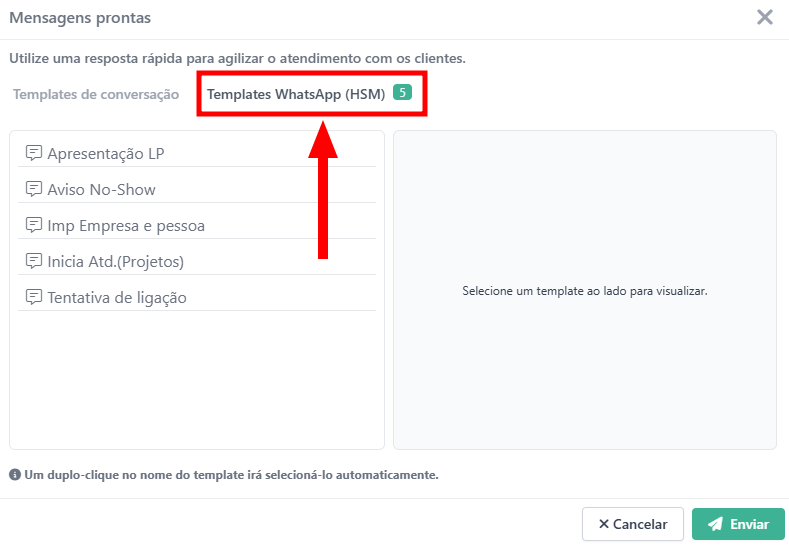Open the Templates WhatsApp (HSM) tab
The height and width of the screenshot is (545, 789).
coord(296,94)
